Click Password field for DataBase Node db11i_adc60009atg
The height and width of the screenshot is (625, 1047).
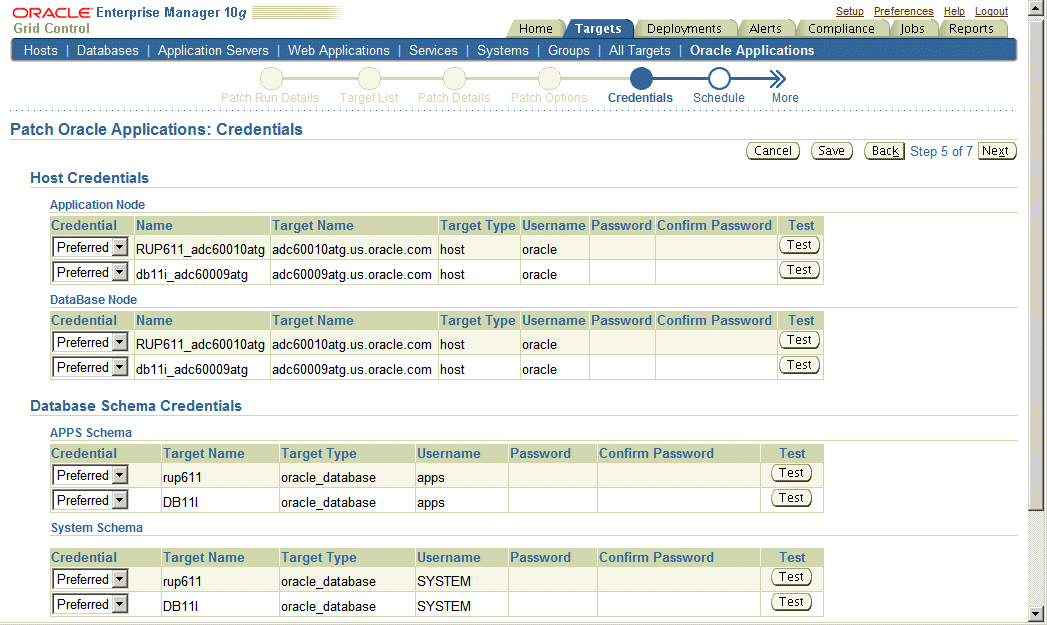point(622,367)
